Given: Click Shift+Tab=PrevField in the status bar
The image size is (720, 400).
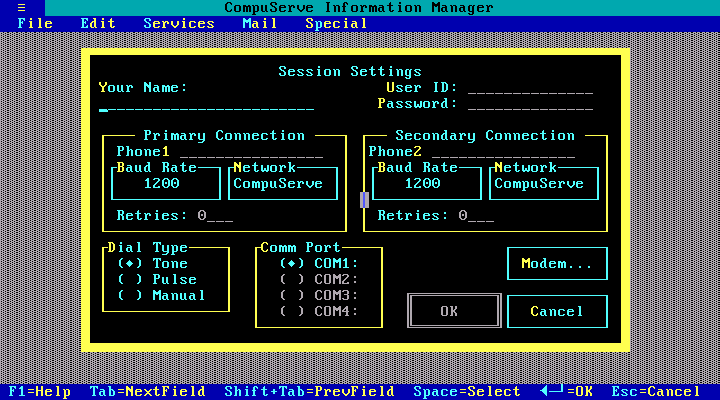Looking at the screenshot, I should pos(309,392).
